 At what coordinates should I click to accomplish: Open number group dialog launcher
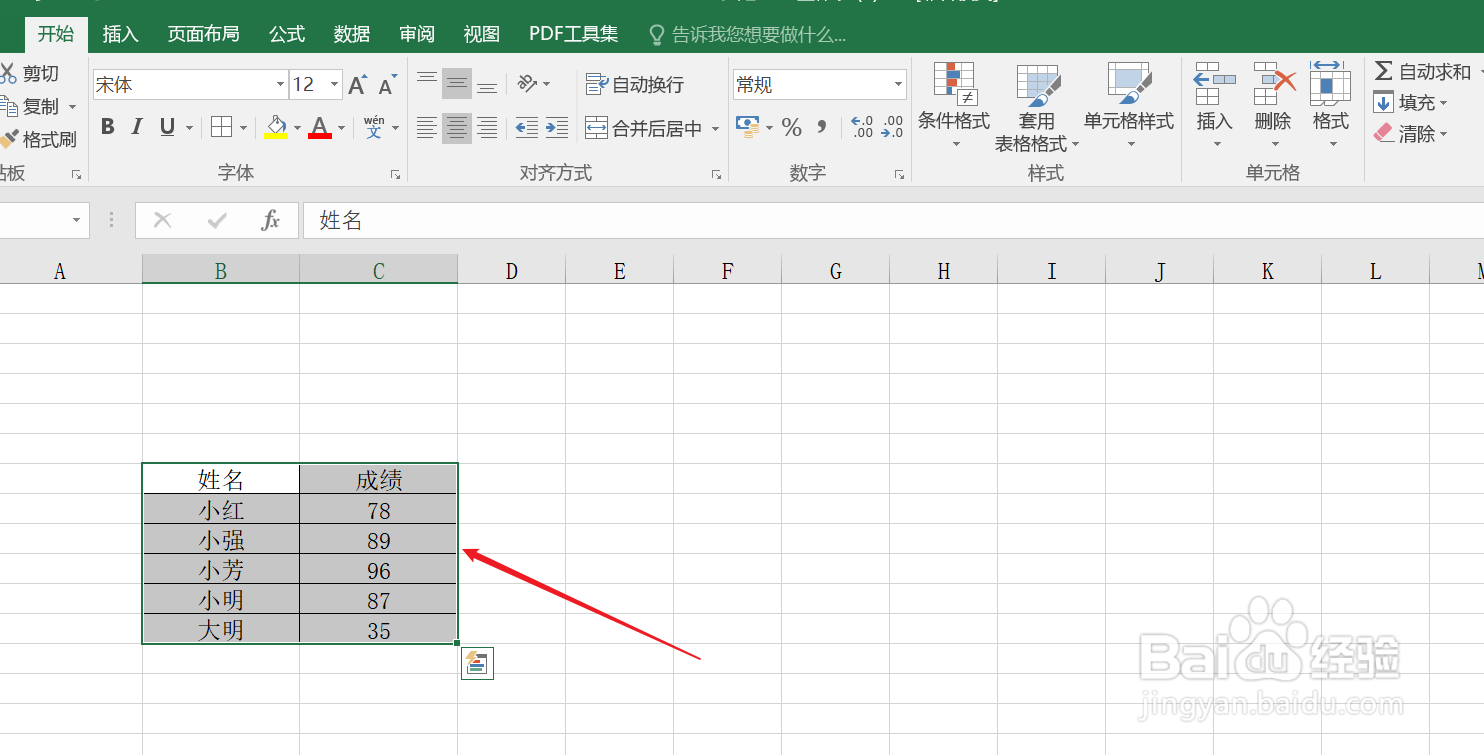click(899, 174)
